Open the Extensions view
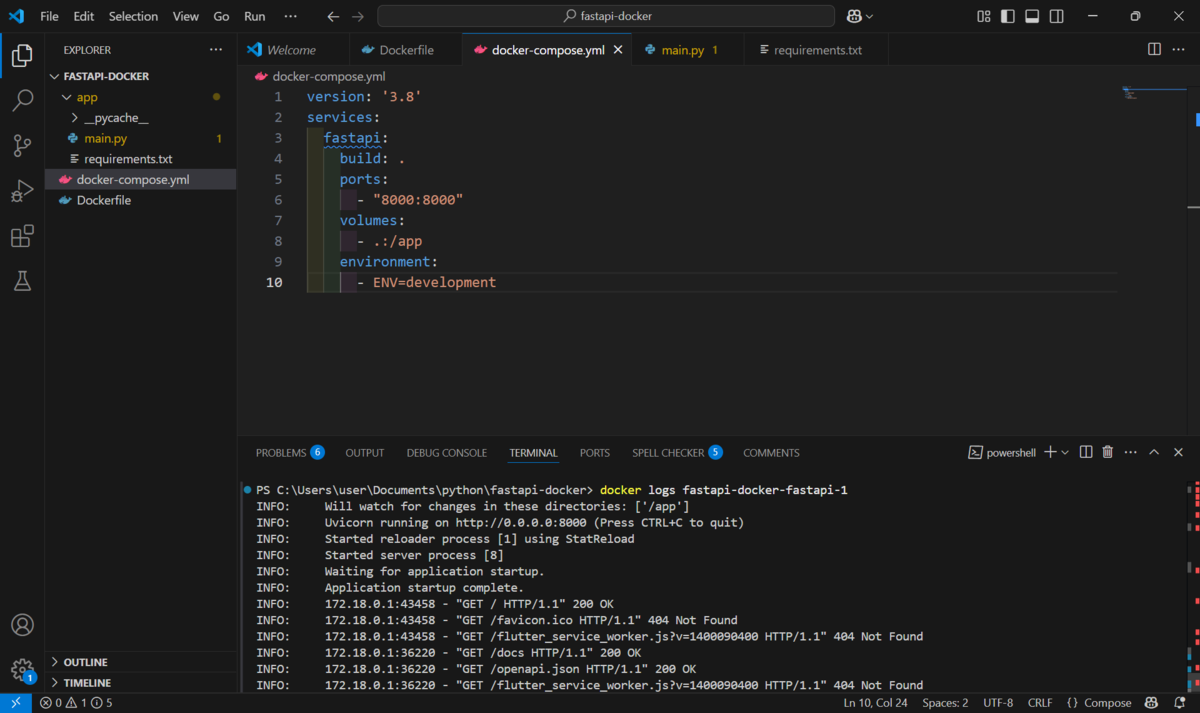This screenshot has height=713, width=1200. 22,236
